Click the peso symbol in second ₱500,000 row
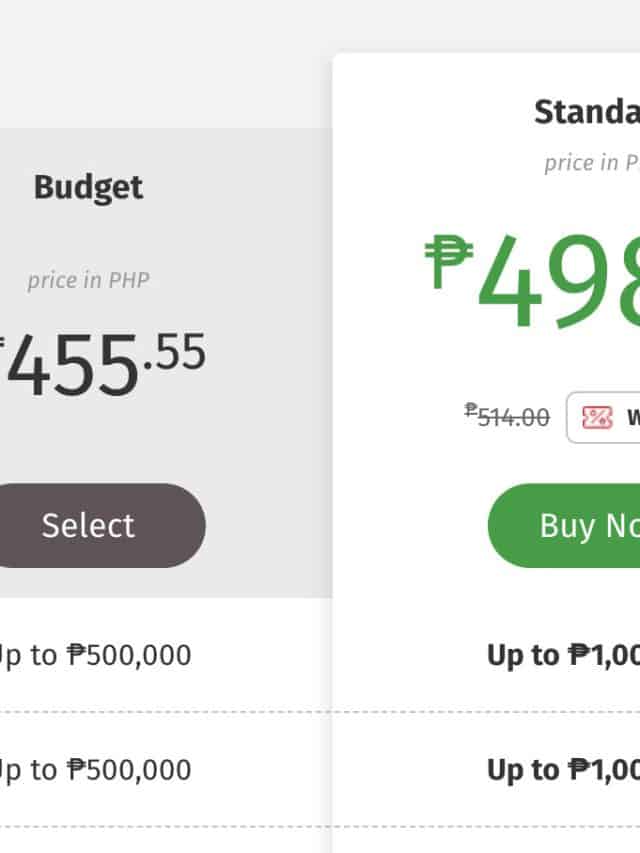The image size is (640, 853). [x=79, y=770]
